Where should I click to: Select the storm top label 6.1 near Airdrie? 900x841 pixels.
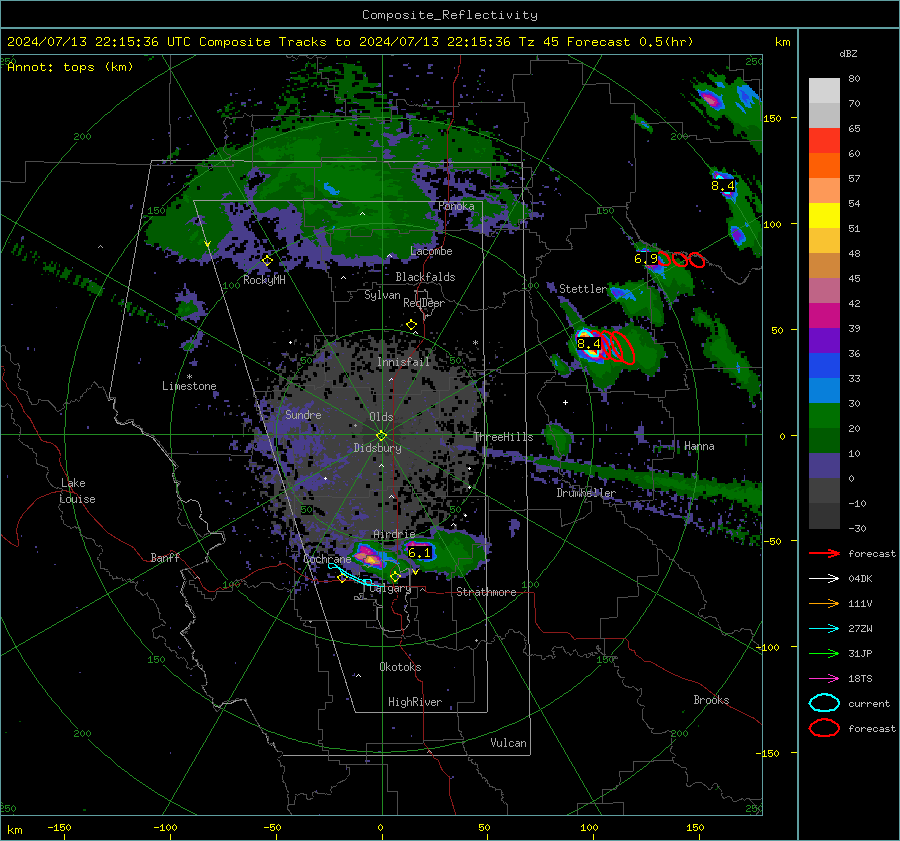coord(419,553)
